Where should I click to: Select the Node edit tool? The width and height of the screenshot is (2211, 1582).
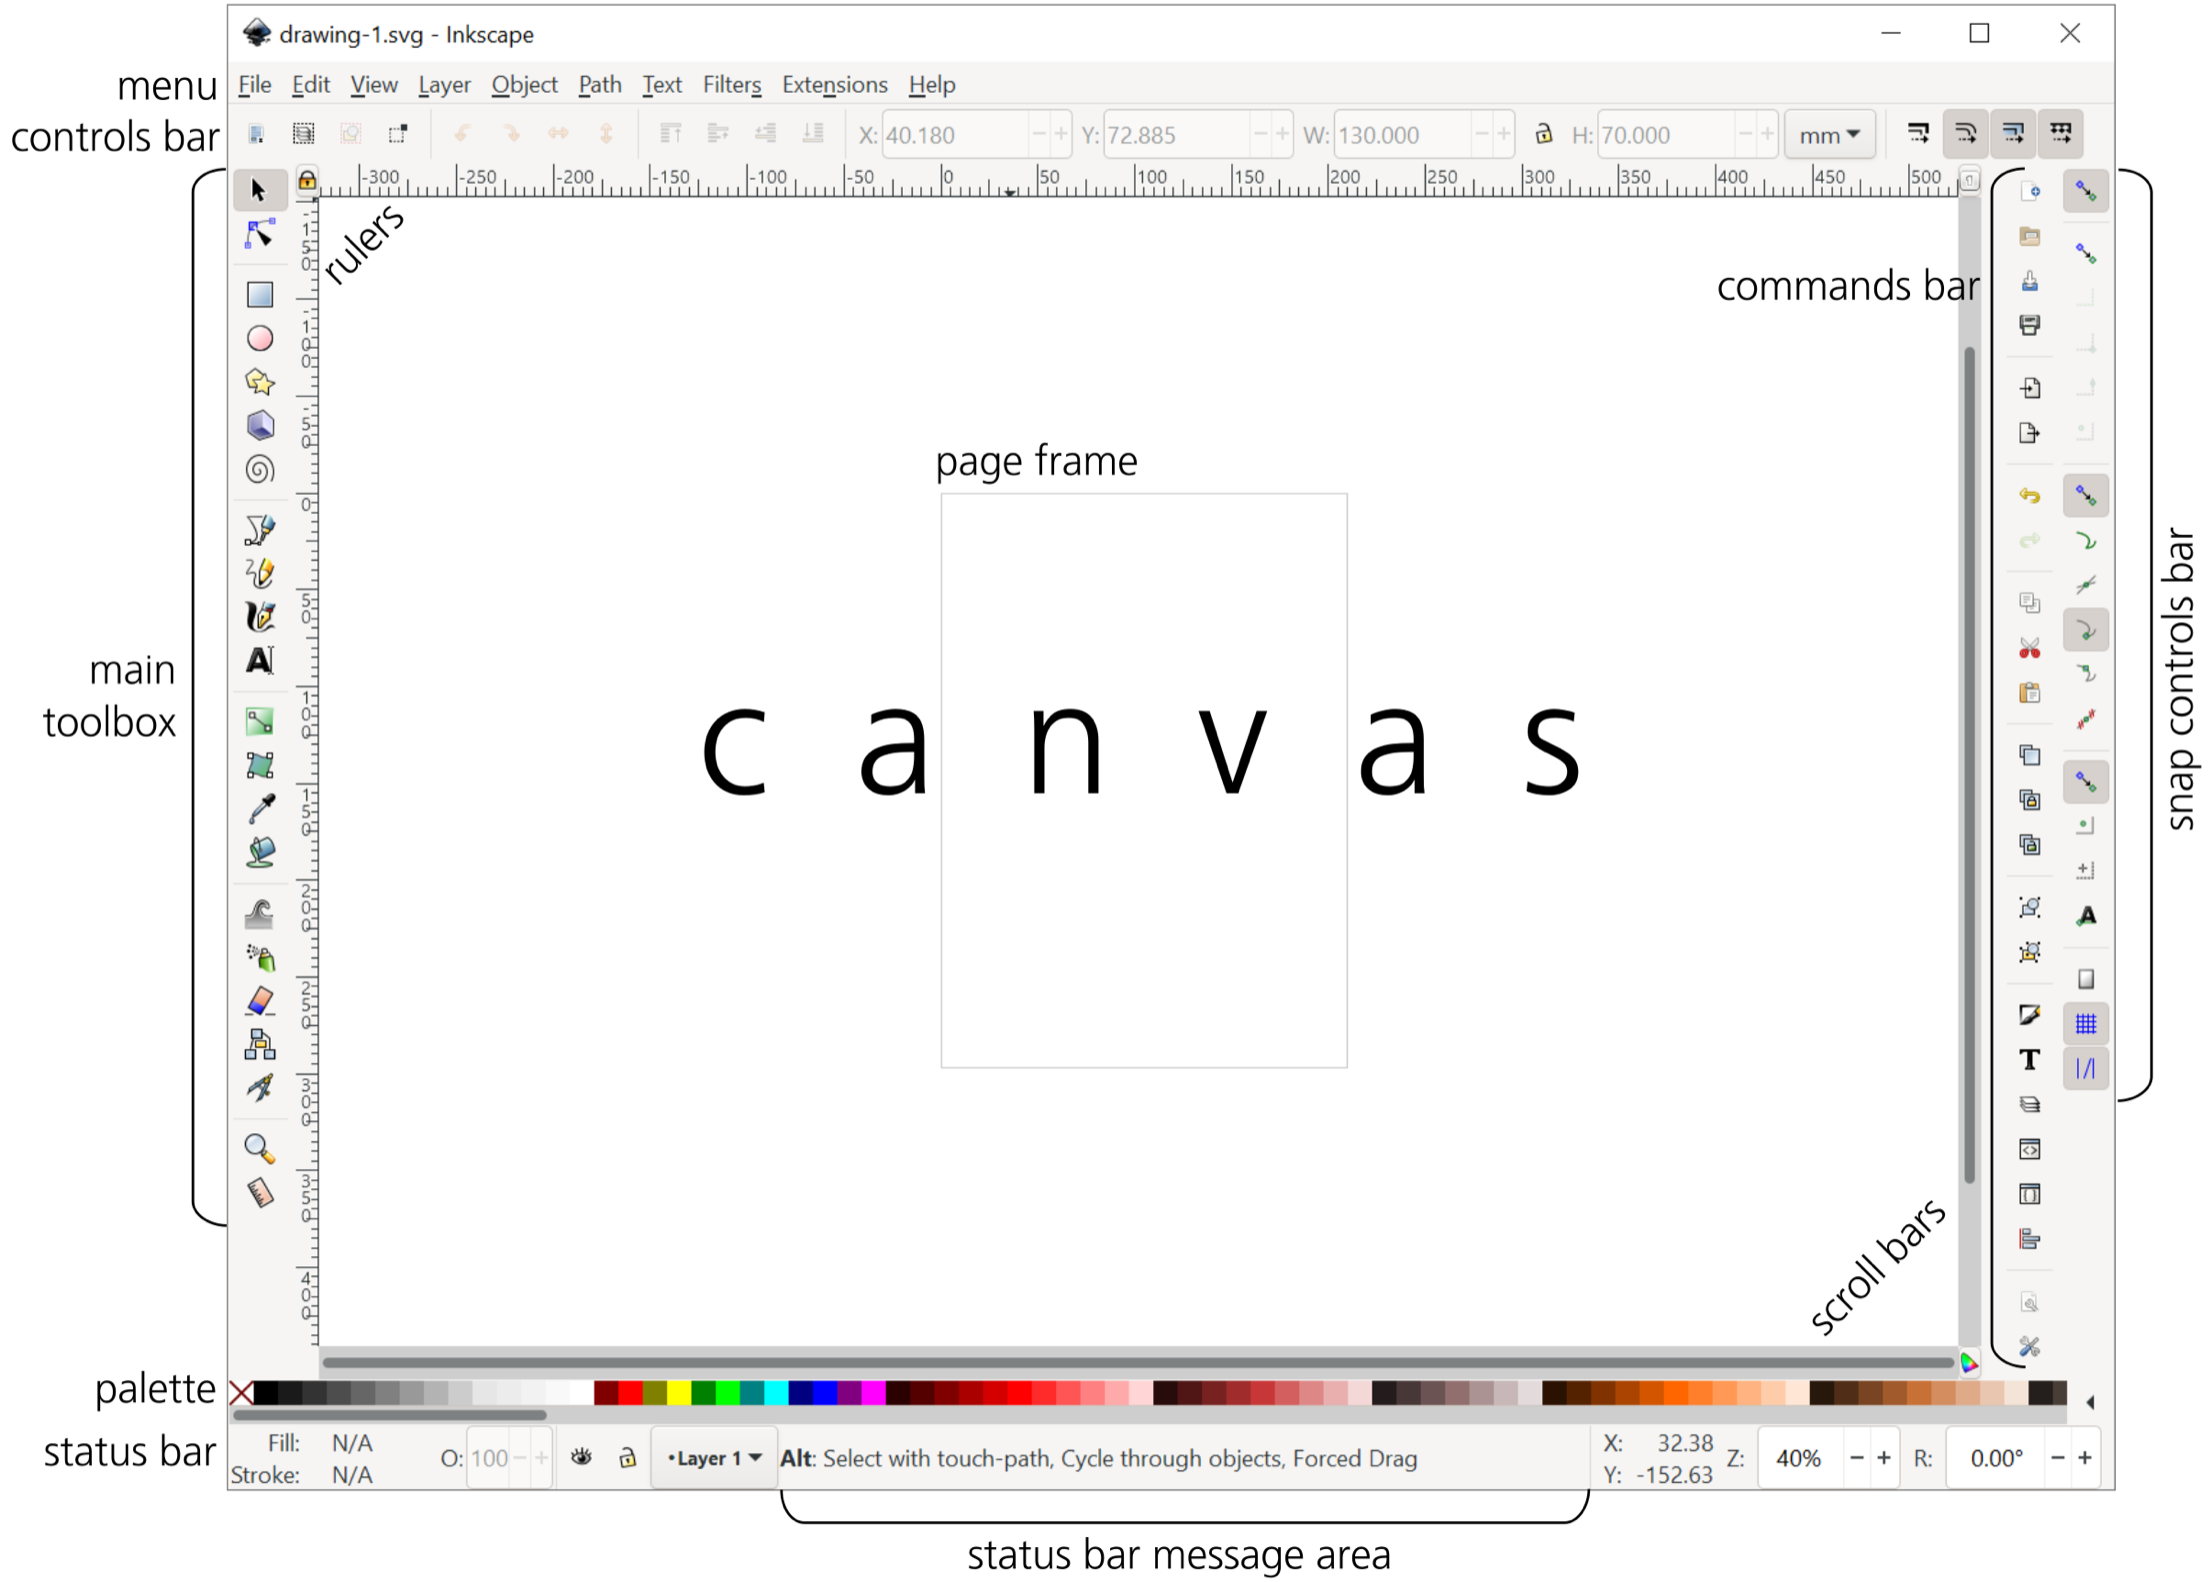coord(260,234)
